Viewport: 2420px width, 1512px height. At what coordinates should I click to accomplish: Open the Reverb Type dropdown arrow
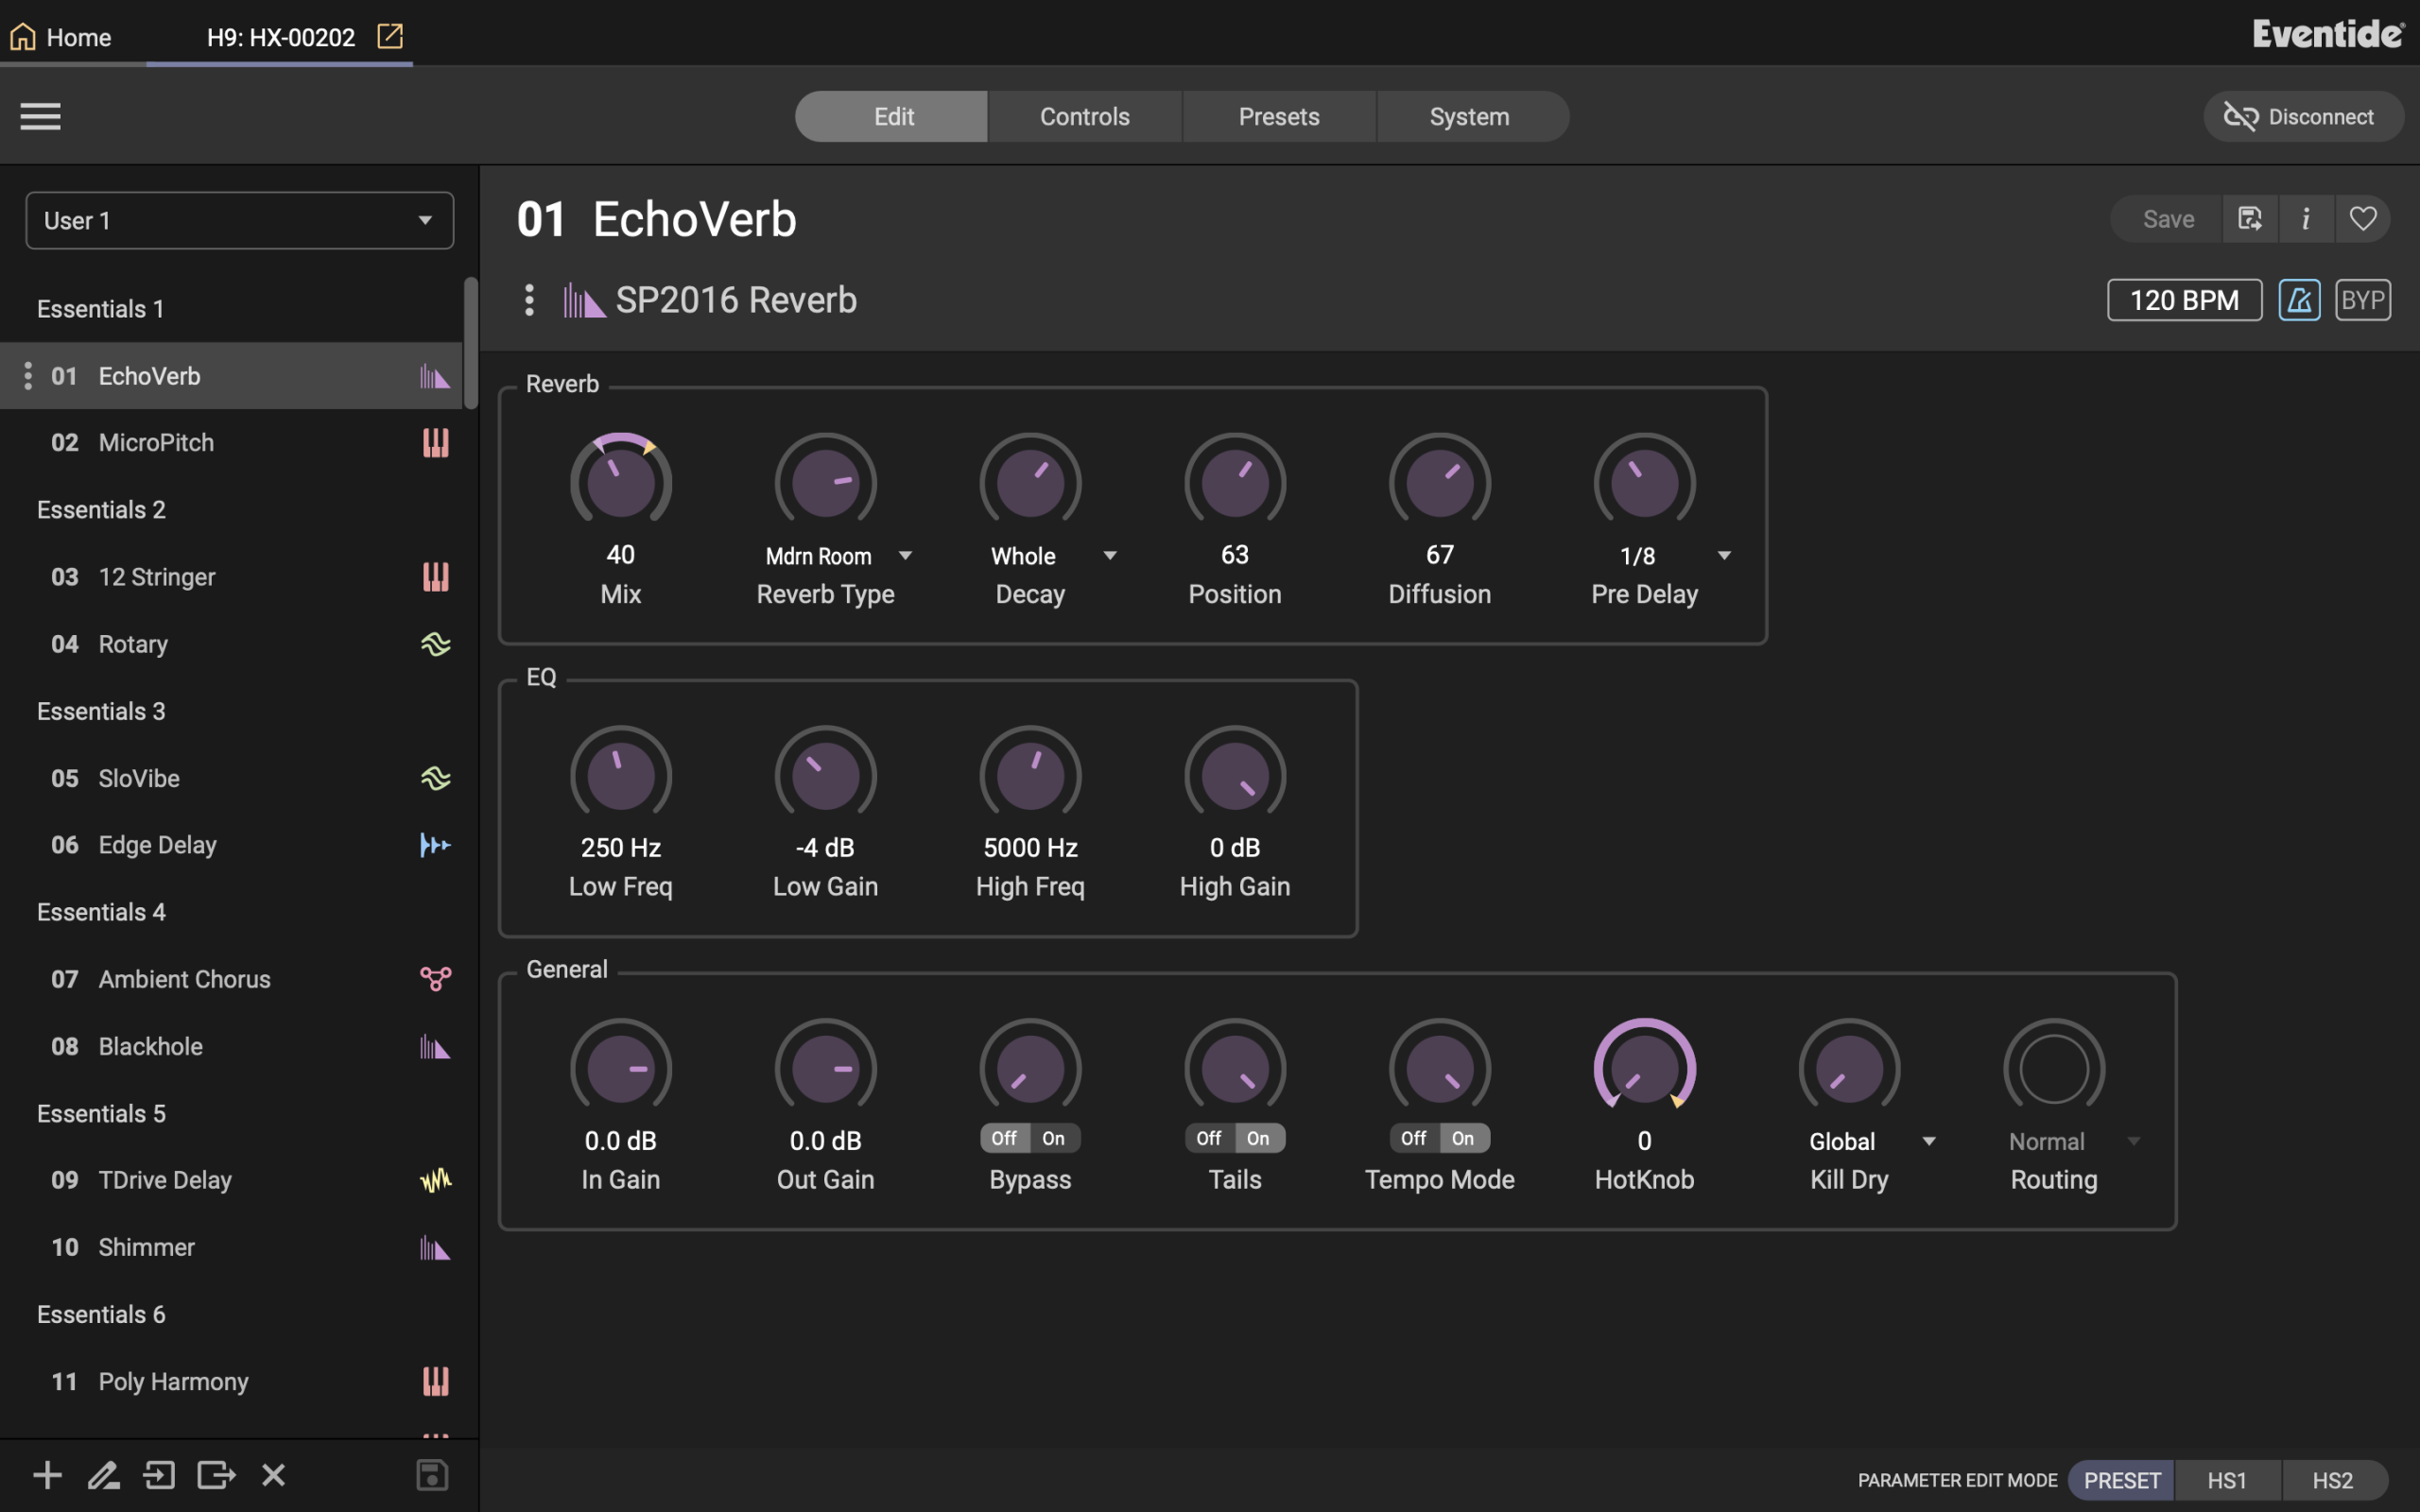point(905,556)
